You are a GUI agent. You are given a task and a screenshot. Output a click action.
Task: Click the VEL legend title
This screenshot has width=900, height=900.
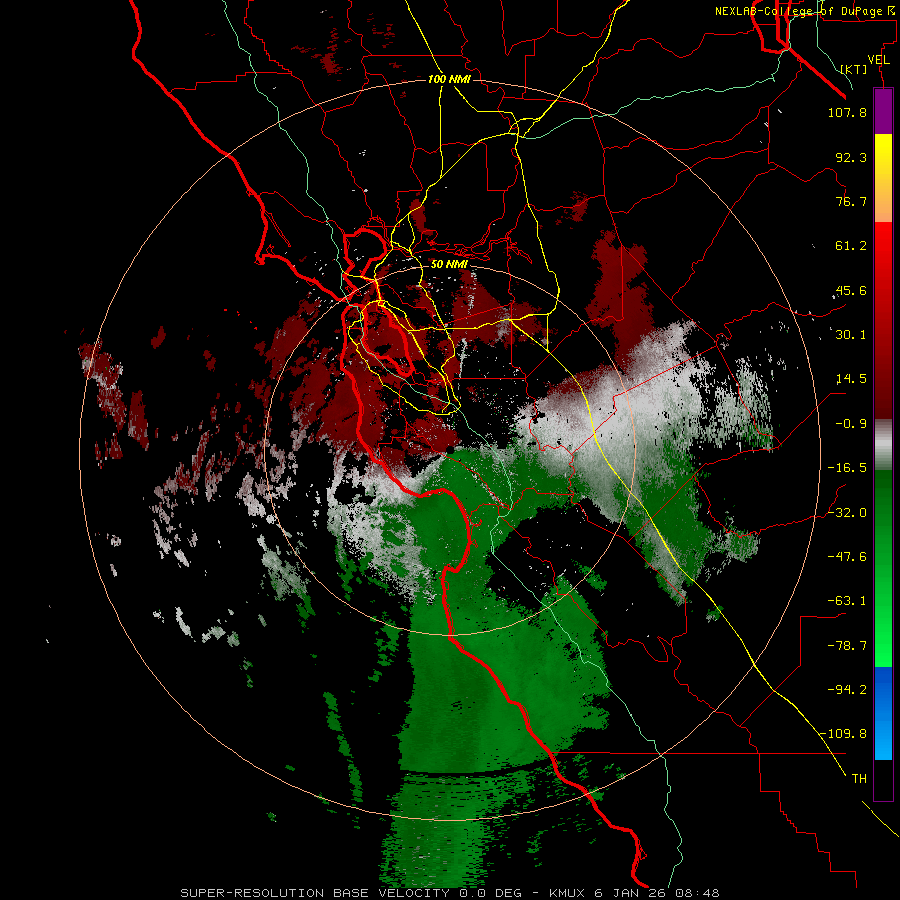coord(878,60)
